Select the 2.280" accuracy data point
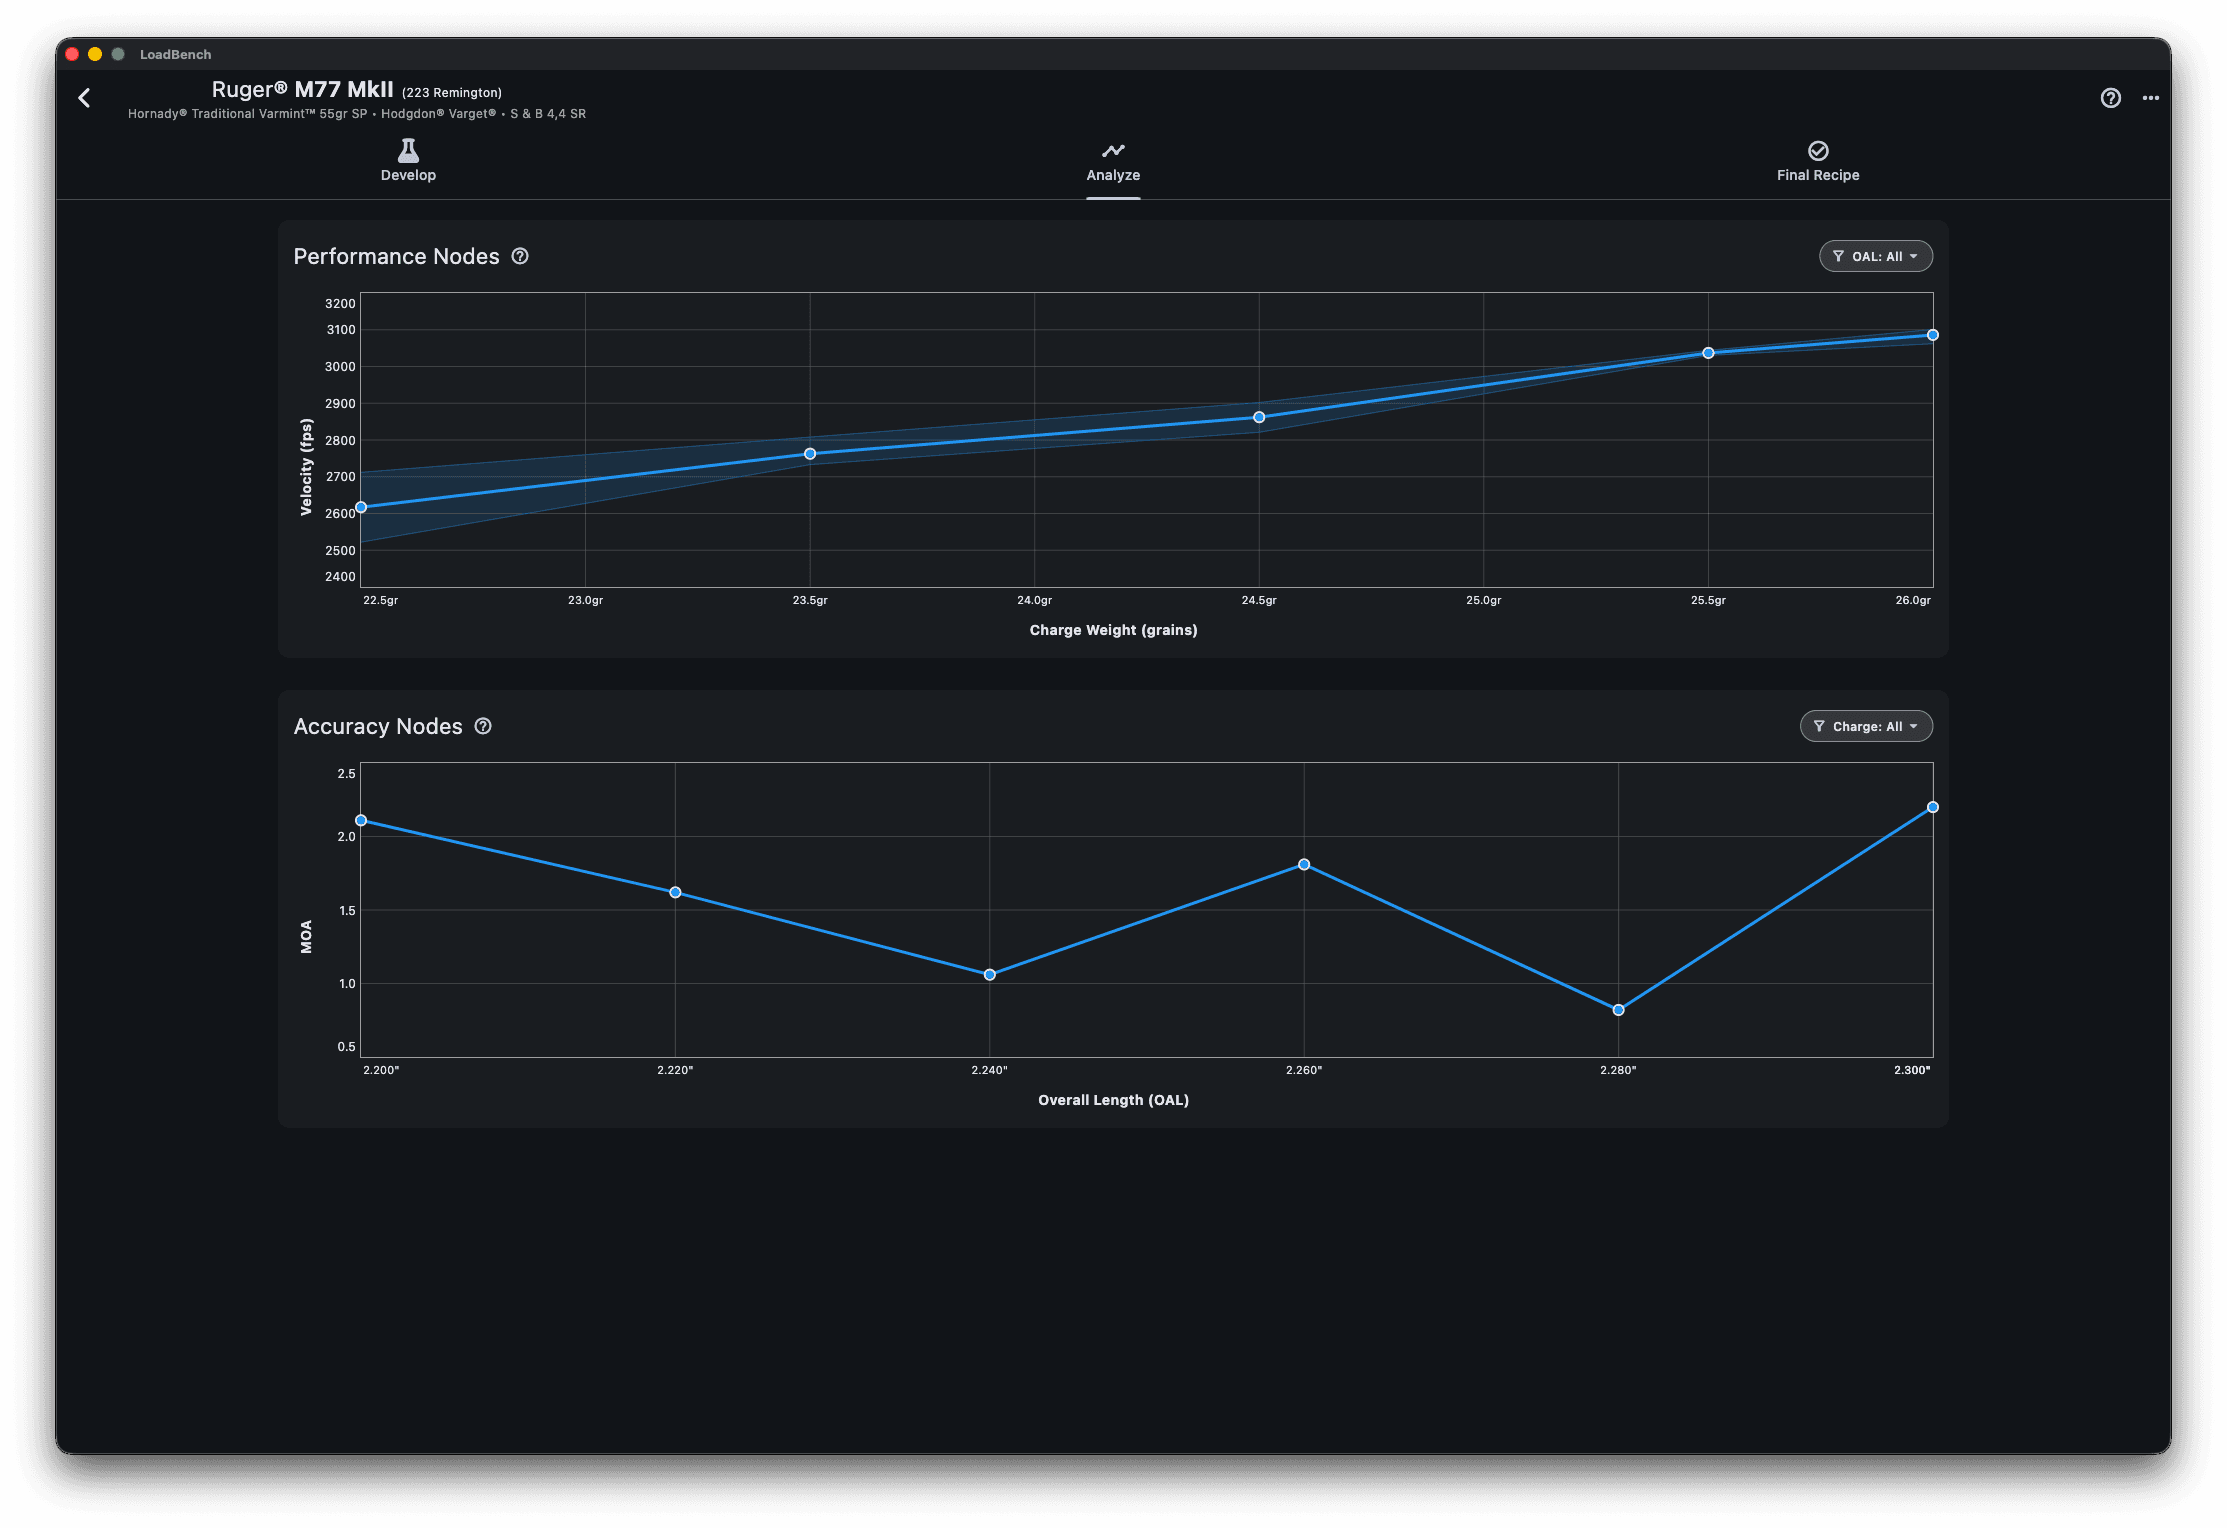 pyautogui.click(x=1618, y=1010)
